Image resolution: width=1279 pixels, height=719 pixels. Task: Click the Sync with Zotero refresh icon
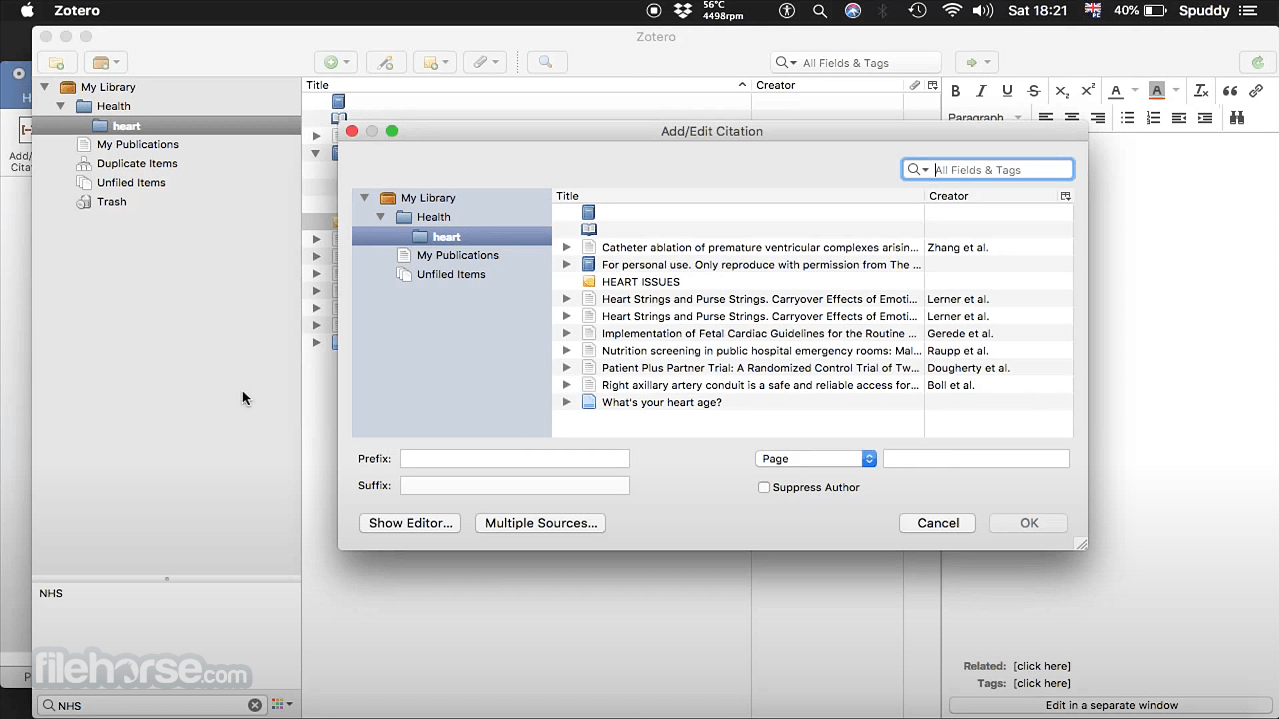(x=1257, y=62)
